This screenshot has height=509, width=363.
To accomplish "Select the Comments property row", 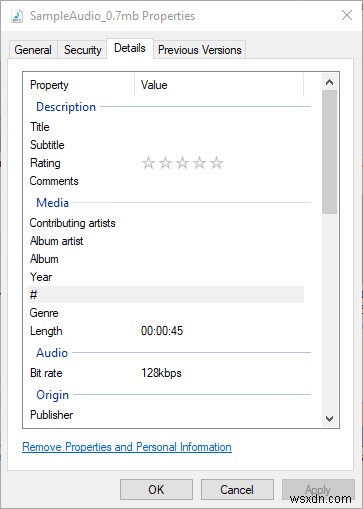I will pyautogui.click(x=166, y=181).
